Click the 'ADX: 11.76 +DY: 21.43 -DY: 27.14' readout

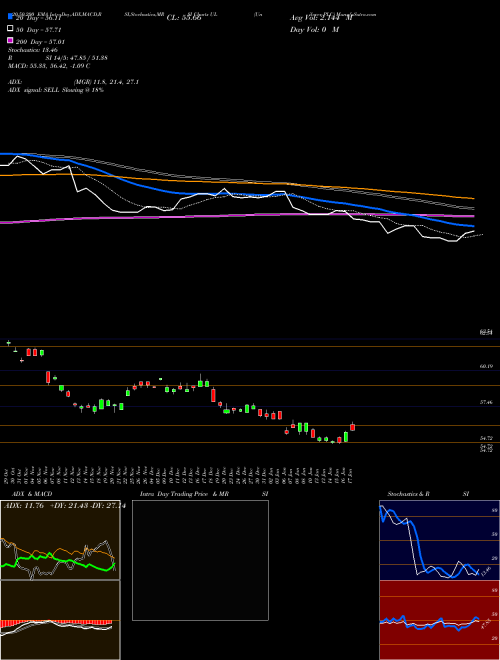coord(65,506)
